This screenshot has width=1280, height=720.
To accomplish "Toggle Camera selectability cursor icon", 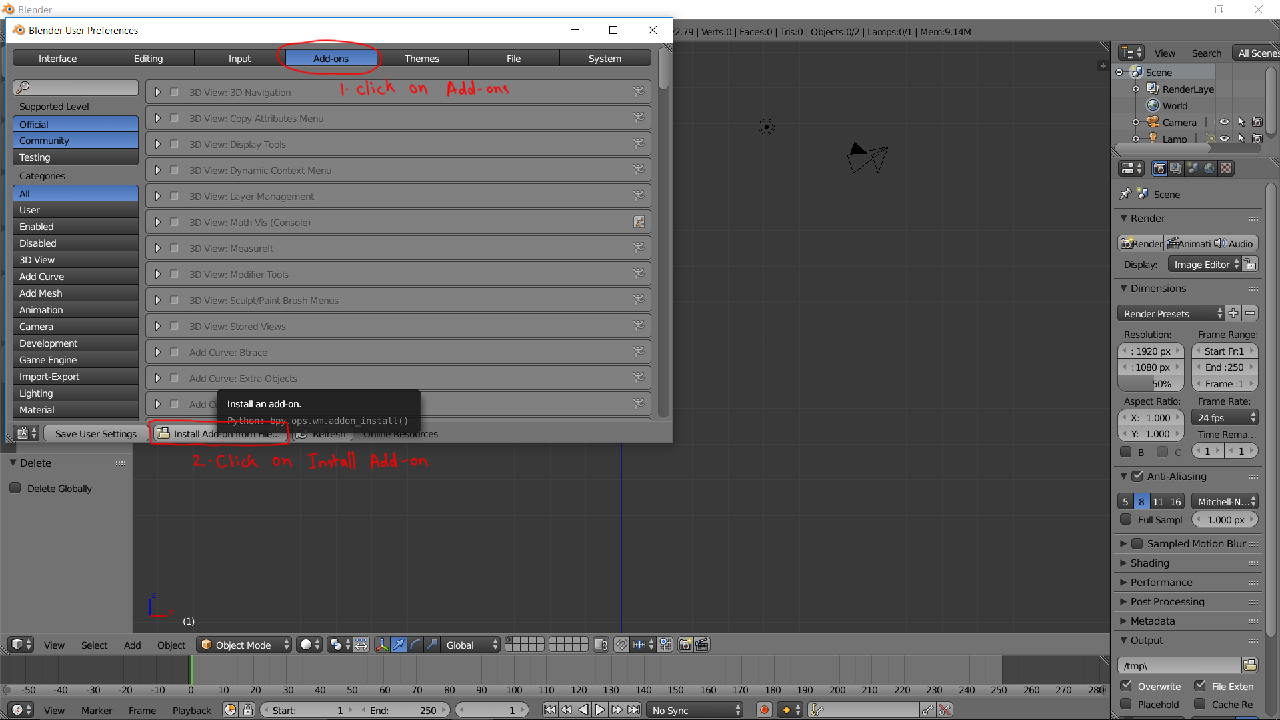I will click(1241, 122).
